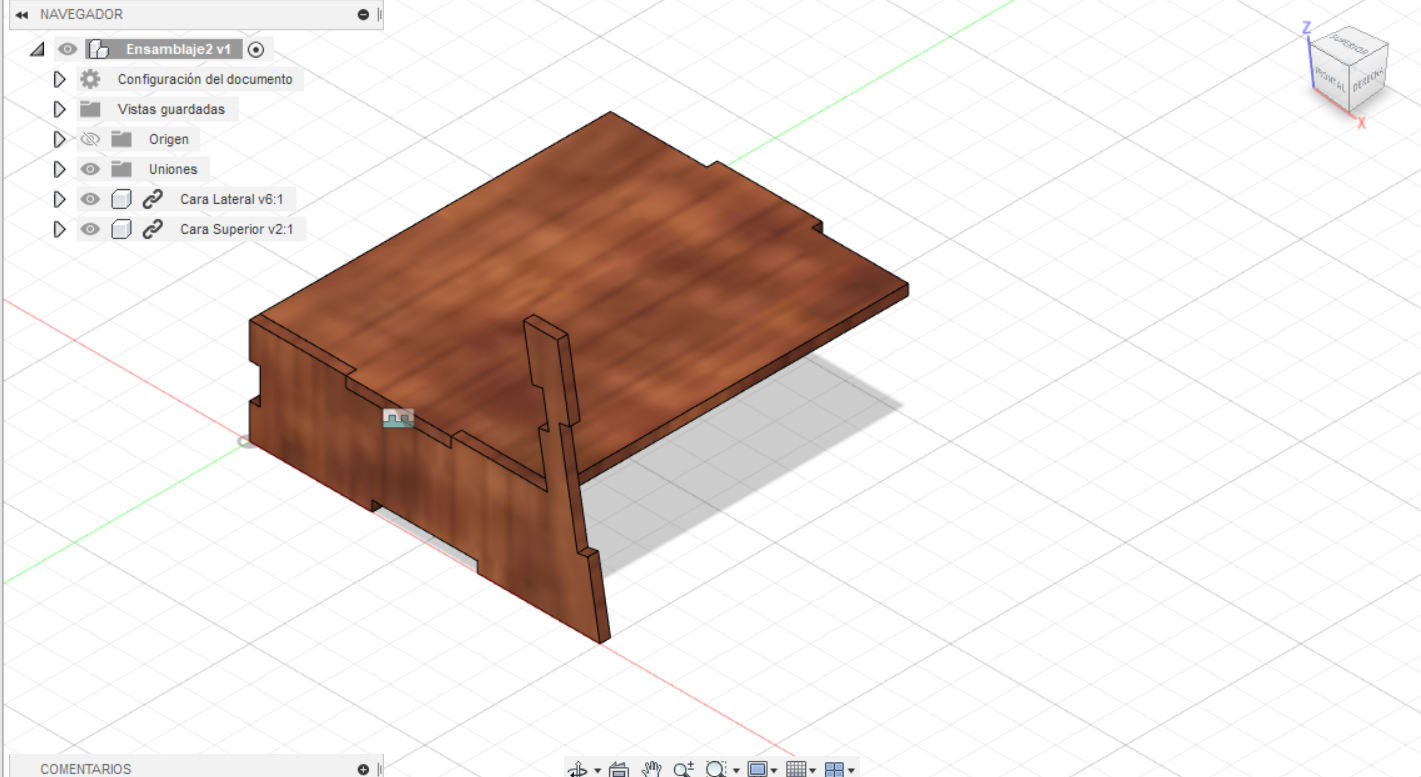Select the Uniones label in the browser
Viewport: 1421px width, 777px height.
point(173,169)
